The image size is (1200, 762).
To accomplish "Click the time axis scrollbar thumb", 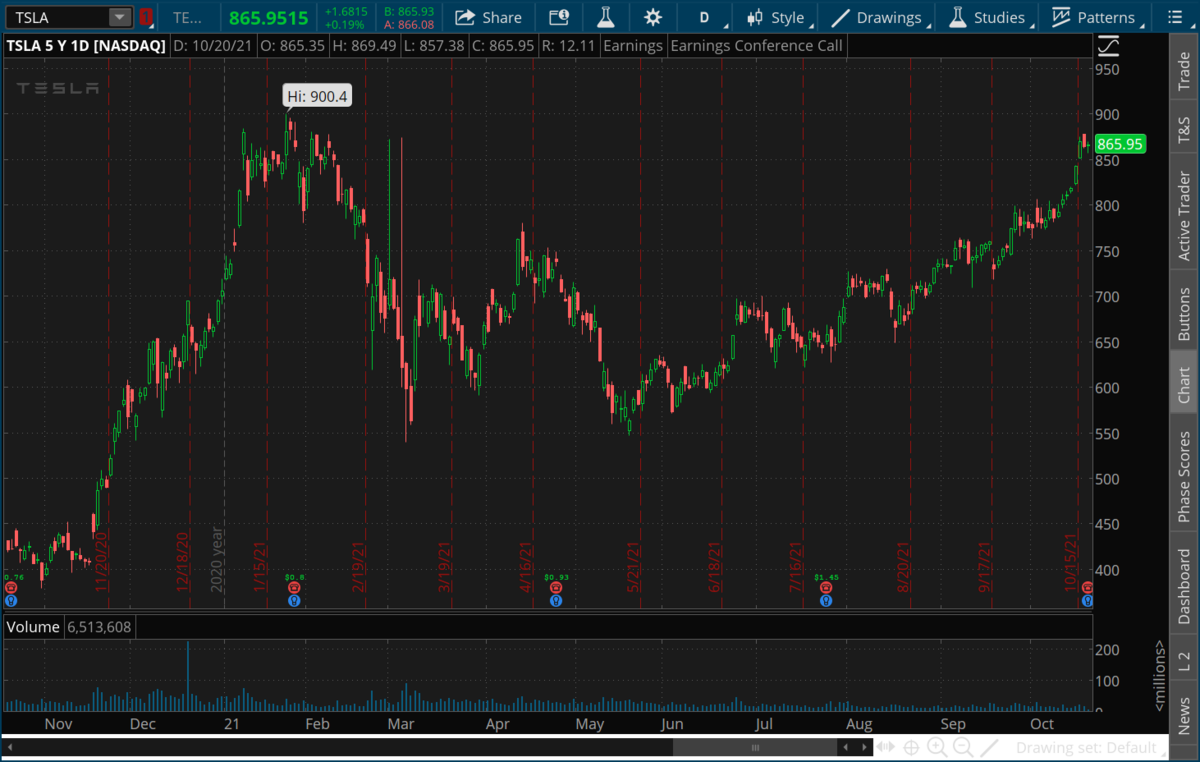I will point(755,747).
